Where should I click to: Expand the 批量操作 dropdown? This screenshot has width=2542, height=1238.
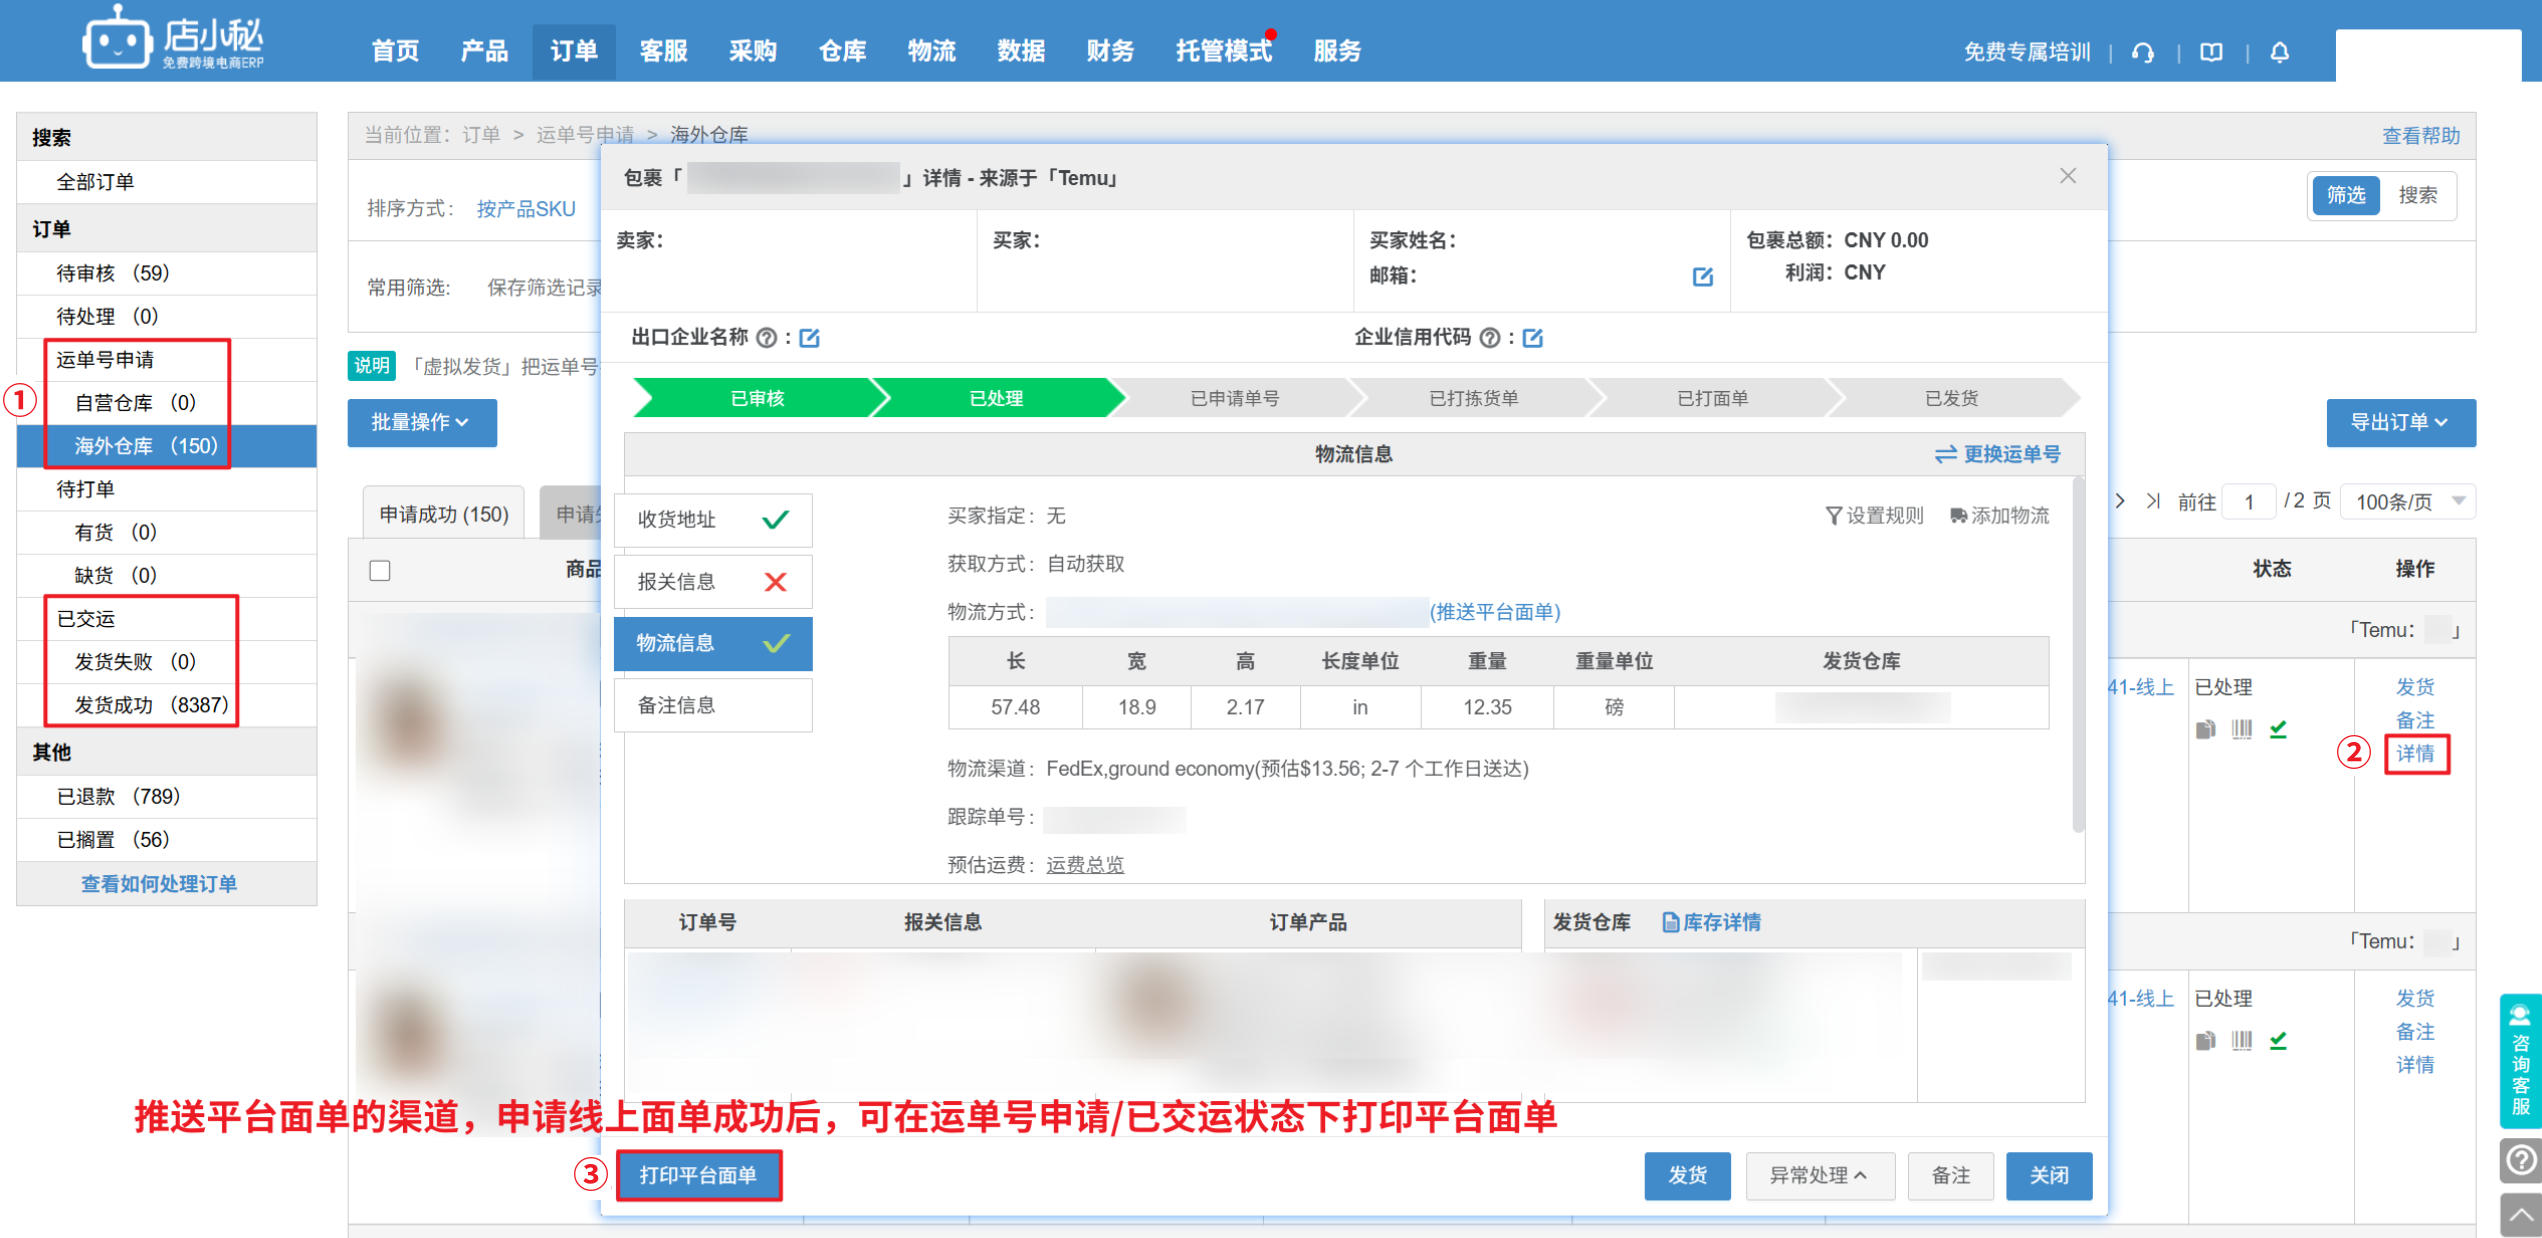(x=421, y=422)
